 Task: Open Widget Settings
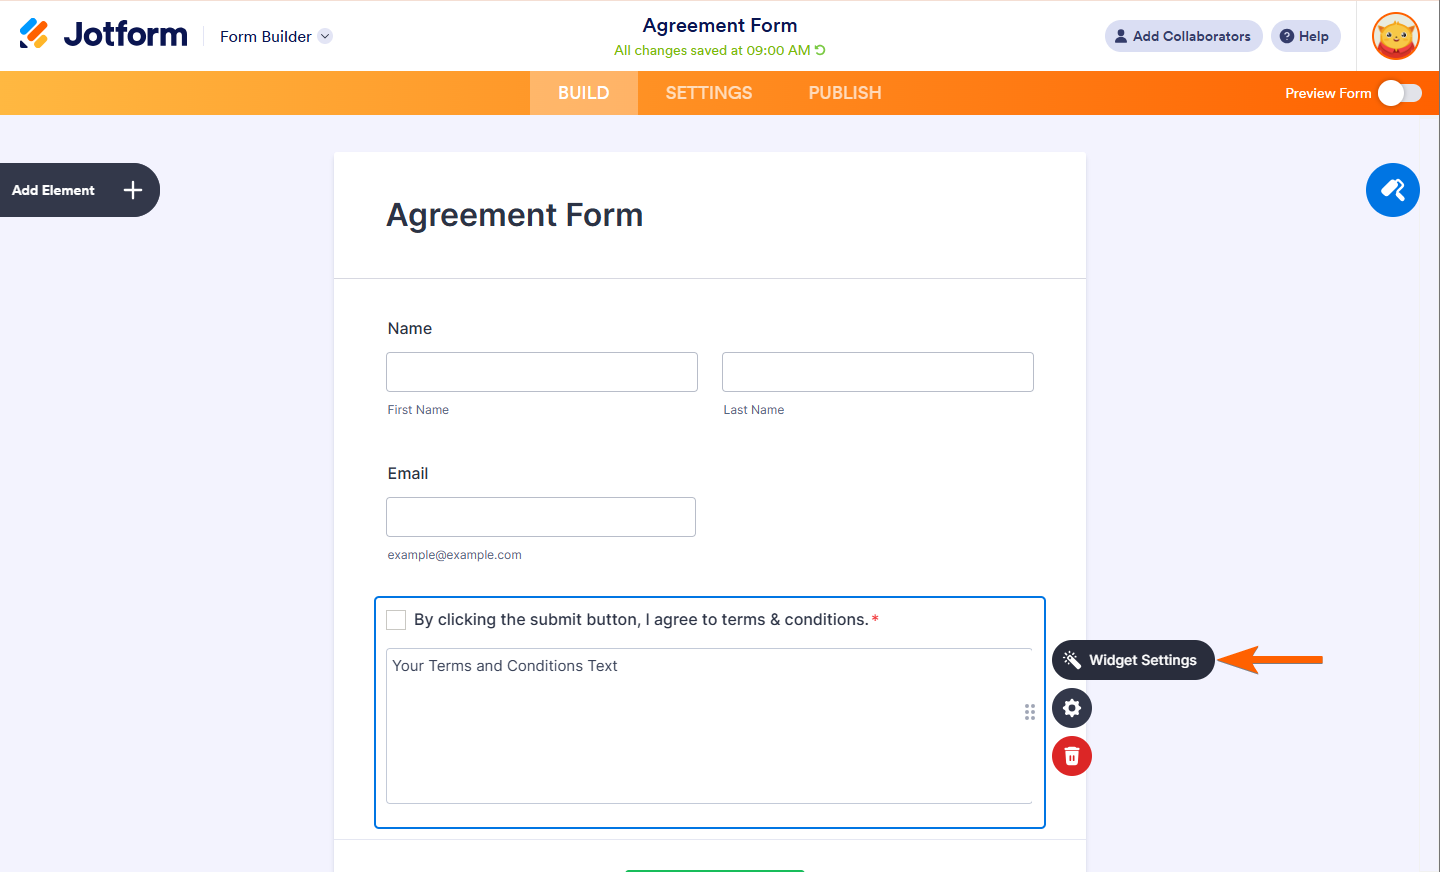point(1133,660)
